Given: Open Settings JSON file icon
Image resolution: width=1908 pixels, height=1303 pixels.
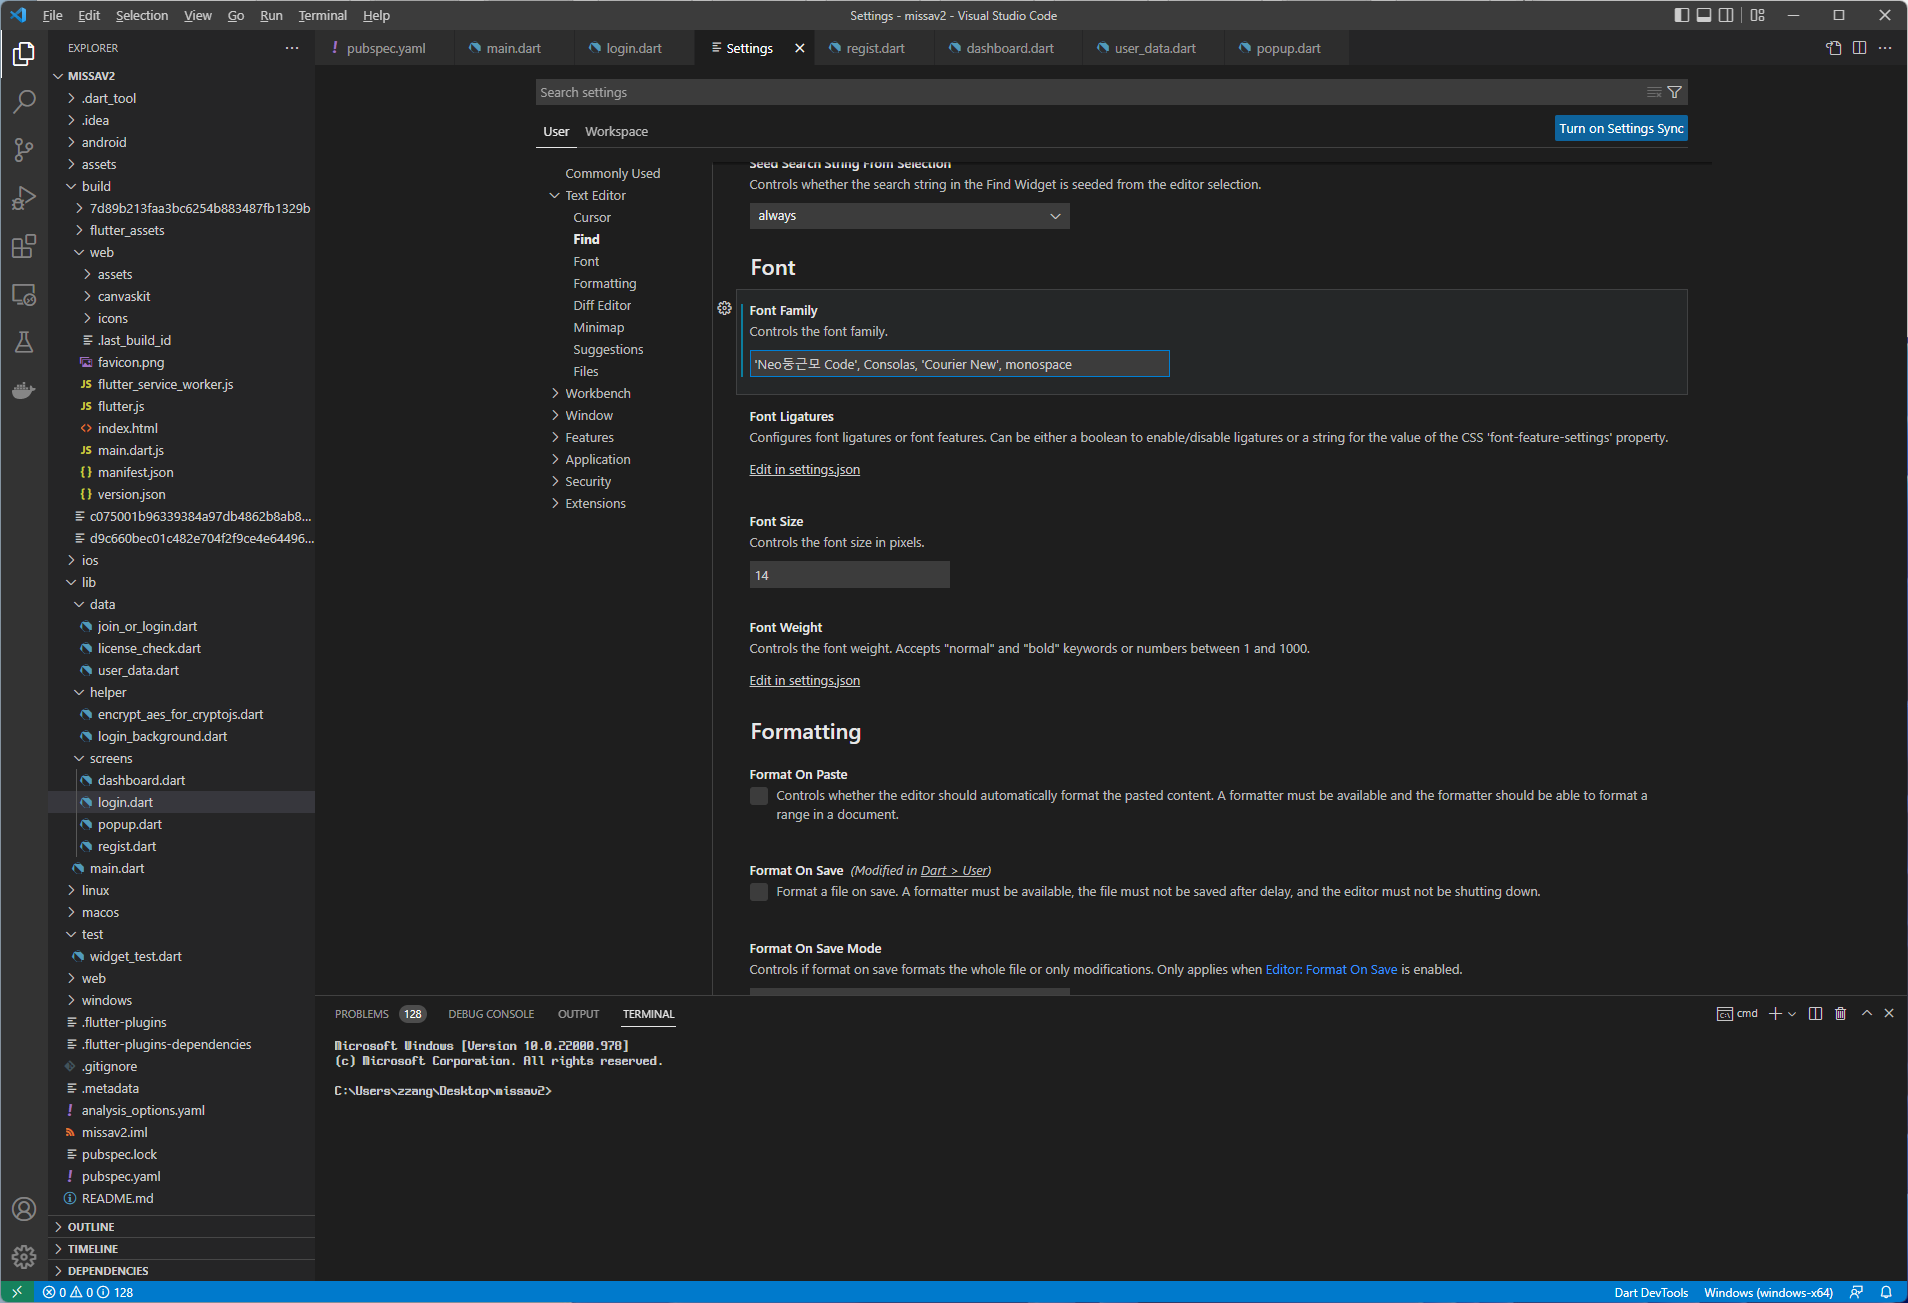Looking at the screenshot, I should click(x=1833, y=48).
